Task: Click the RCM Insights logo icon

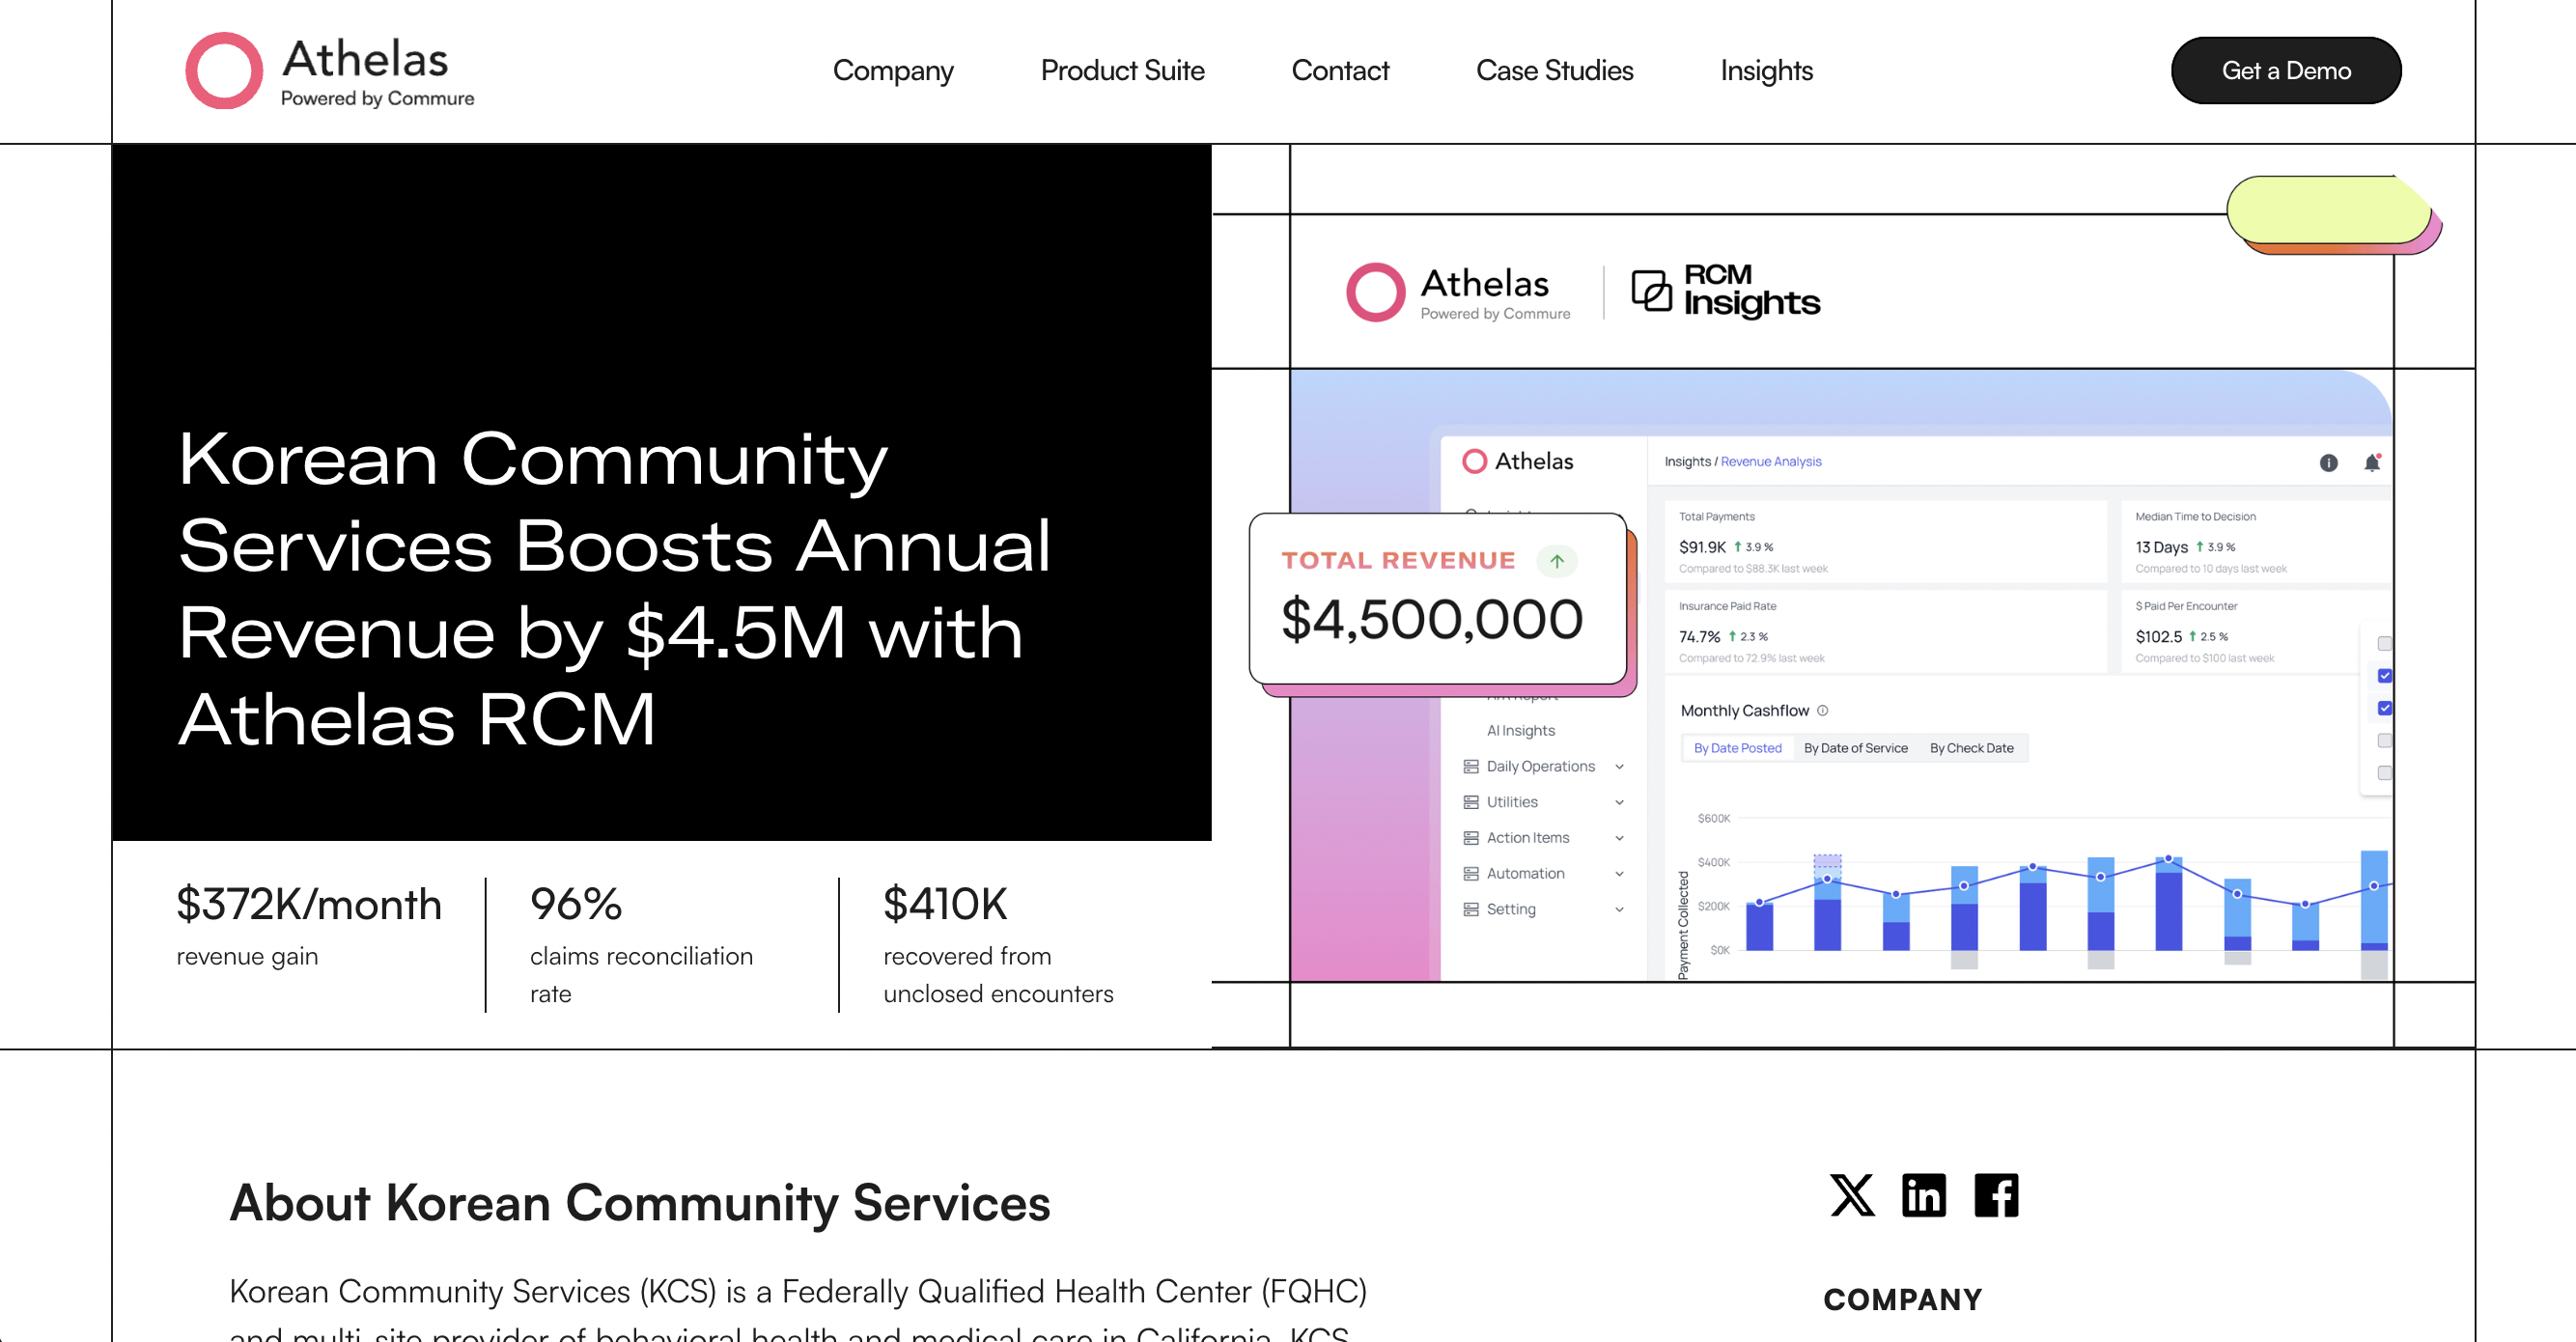Action: [1651, 291]
